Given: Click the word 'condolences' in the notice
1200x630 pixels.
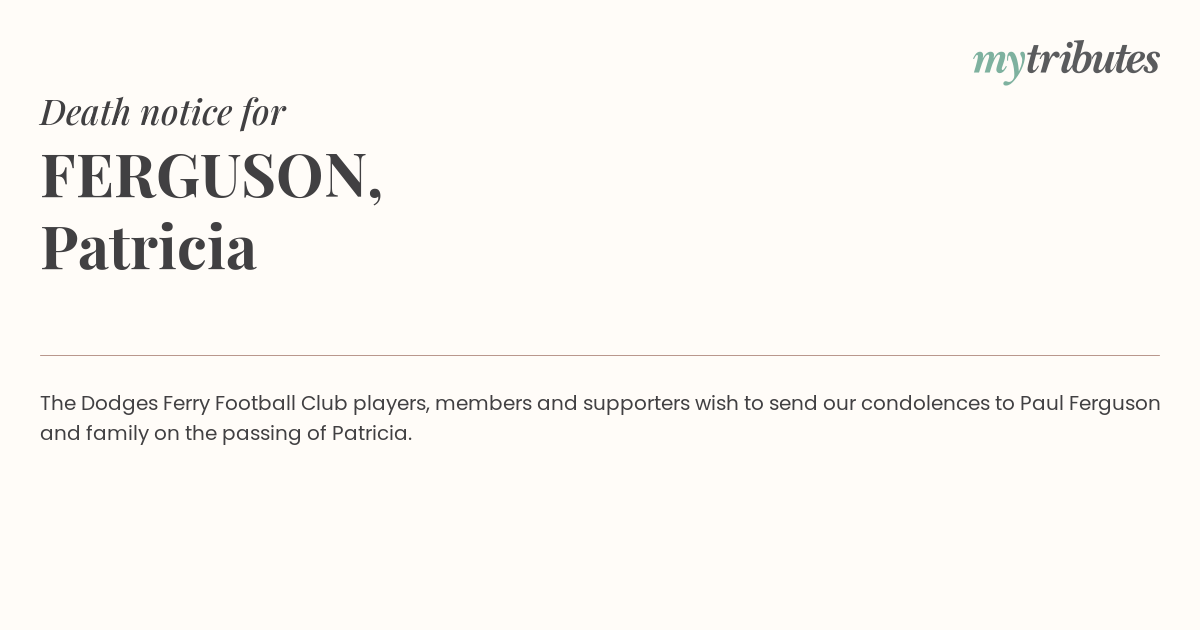Looking at the screenshot, I should pyautogui.click(x=924, y=403).
